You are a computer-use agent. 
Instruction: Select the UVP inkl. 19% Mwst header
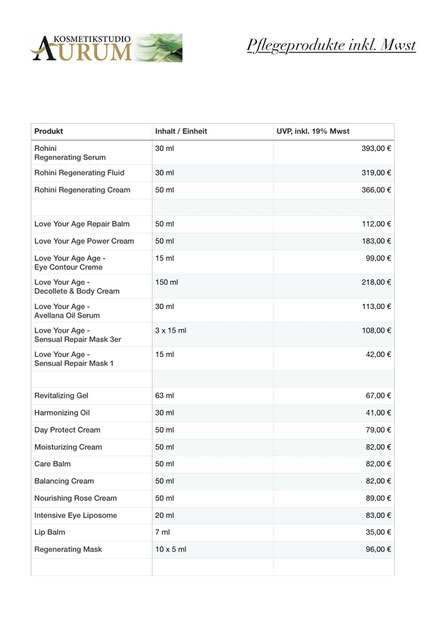[x=313, y=131]
